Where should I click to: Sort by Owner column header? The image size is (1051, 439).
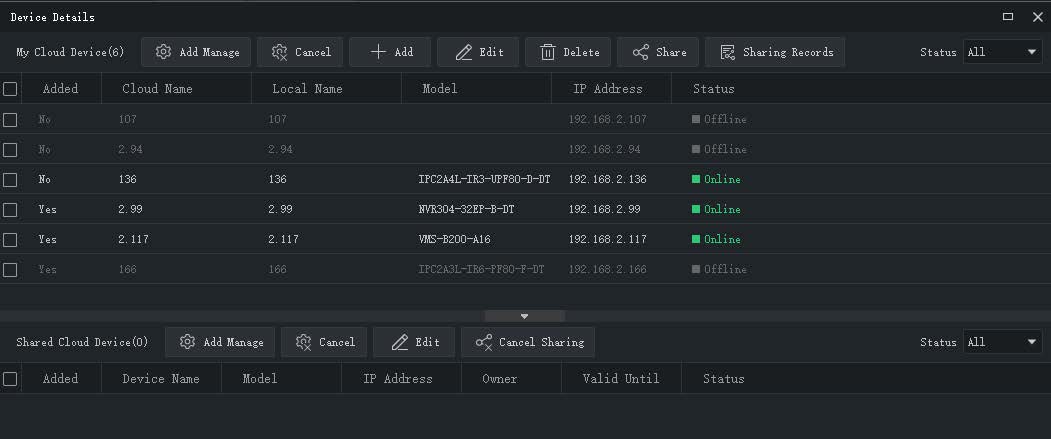[x=511, y=379]
